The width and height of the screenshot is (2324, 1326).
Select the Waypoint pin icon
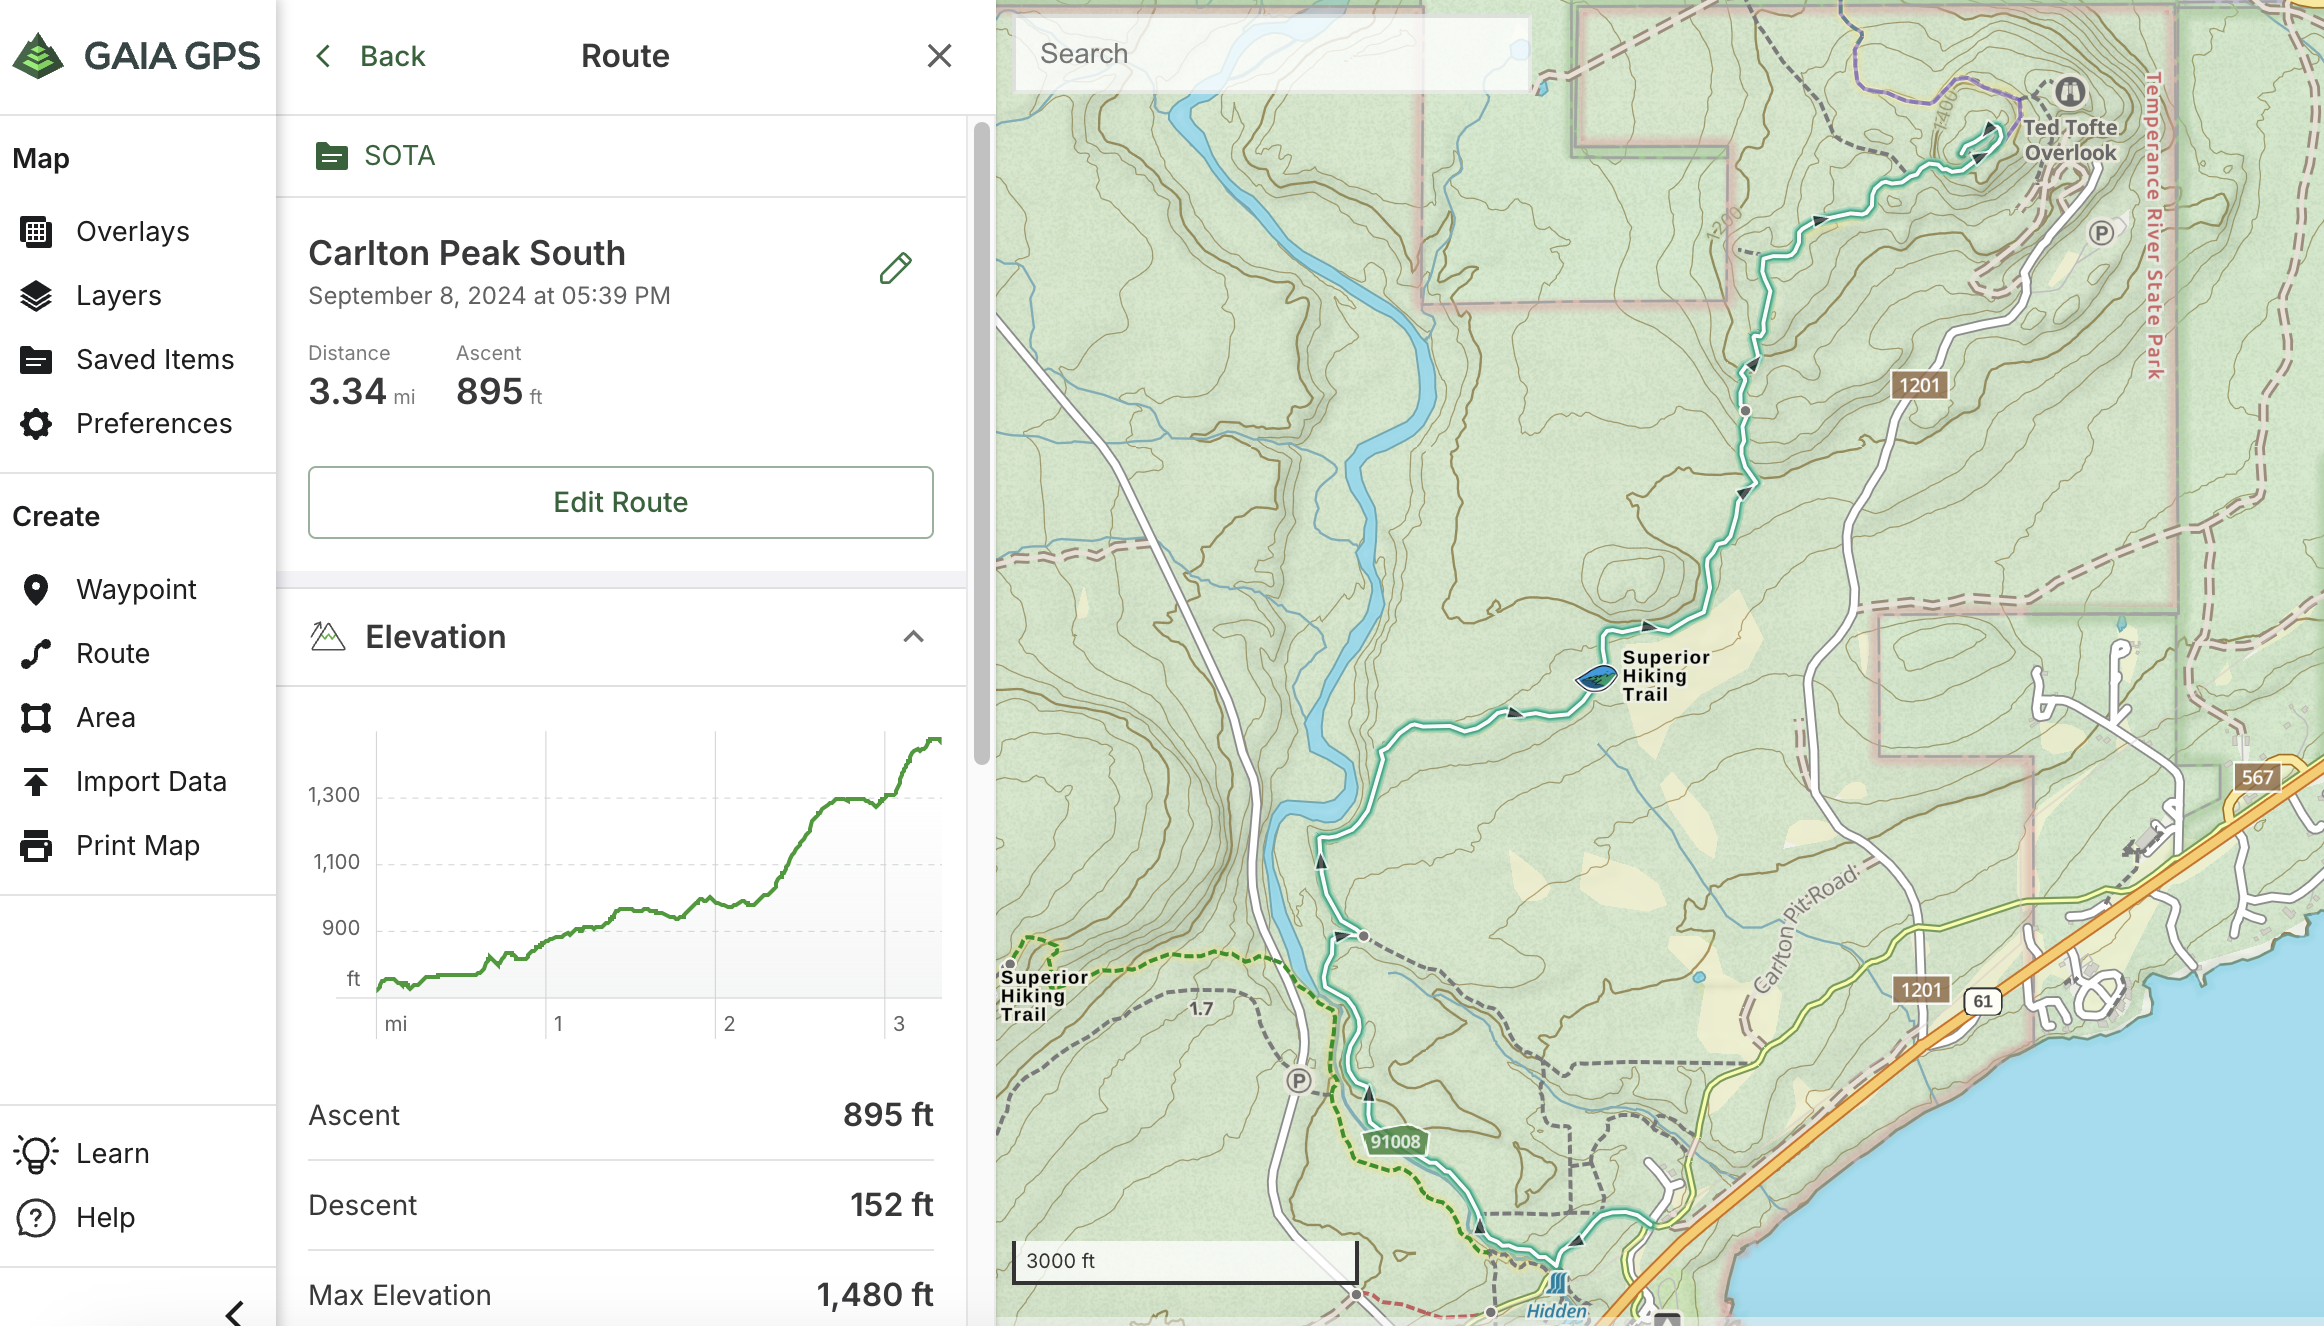tap(36, 590)
